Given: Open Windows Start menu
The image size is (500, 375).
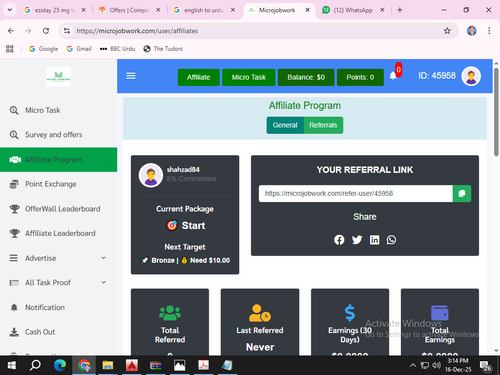Looking at the screenshot, I should click(12, 366).
